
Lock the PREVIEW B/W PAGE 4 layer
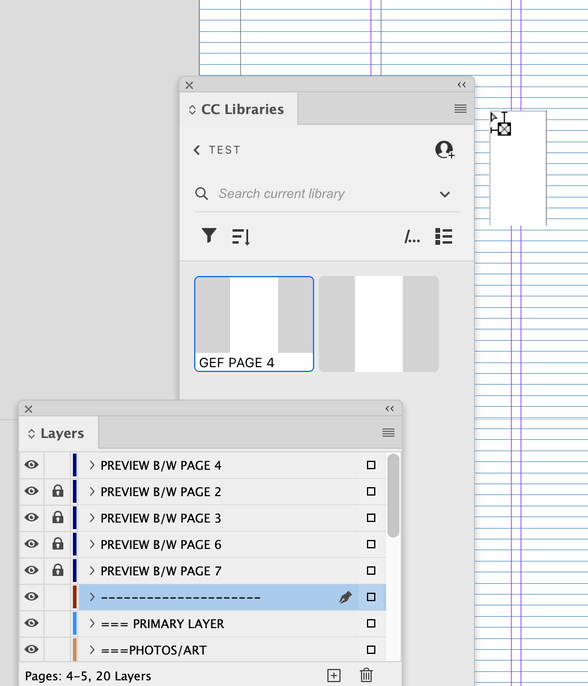58,465
